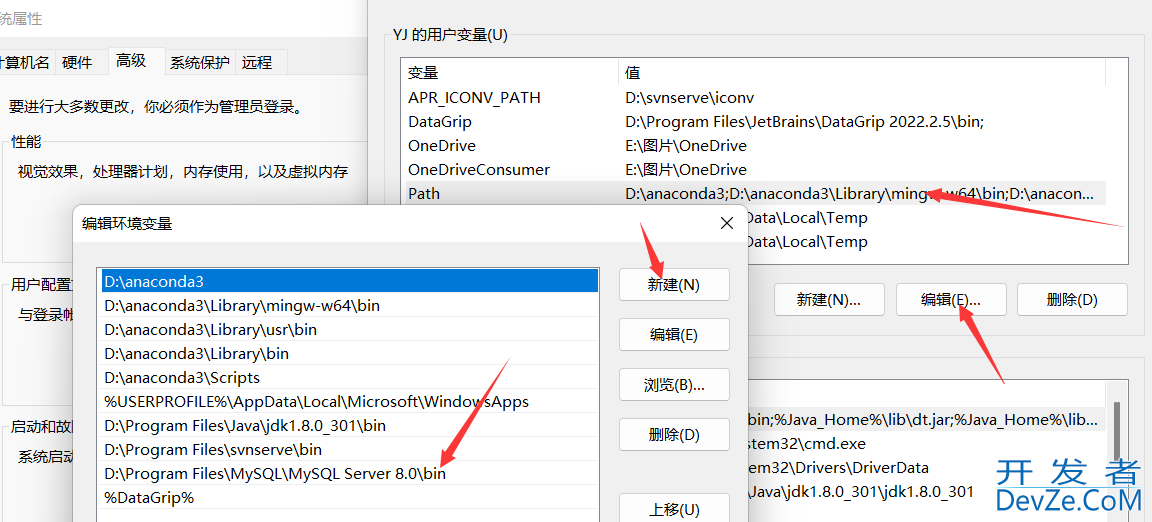
Task: Click the 值 column header
Action: 863,73
